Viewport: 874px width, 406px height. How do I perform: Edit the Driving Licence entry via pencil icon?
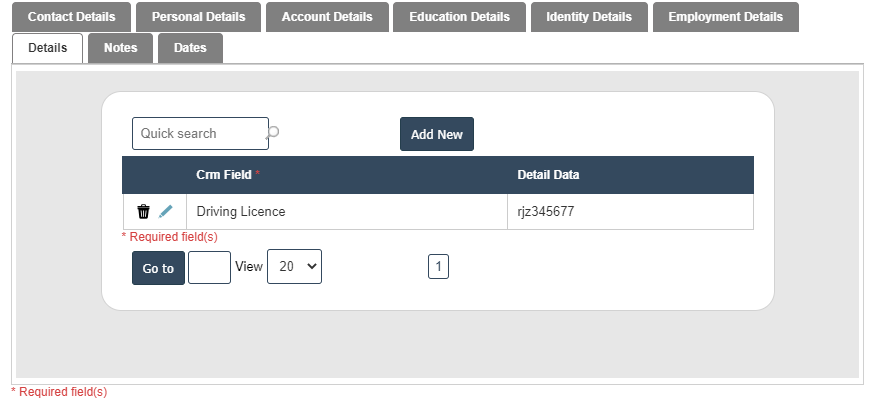click(166, 212)
